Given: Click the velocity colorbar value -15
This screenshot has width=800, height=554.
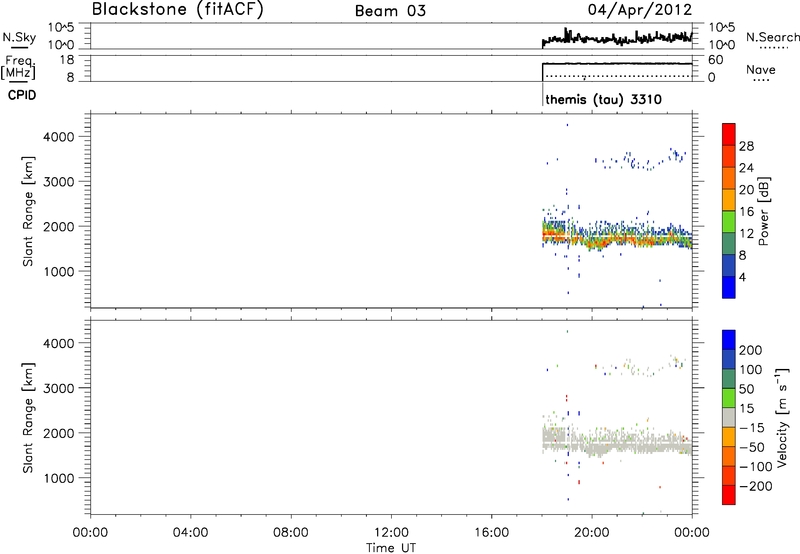Looking at the screenshot, I should tap(751, 428).
